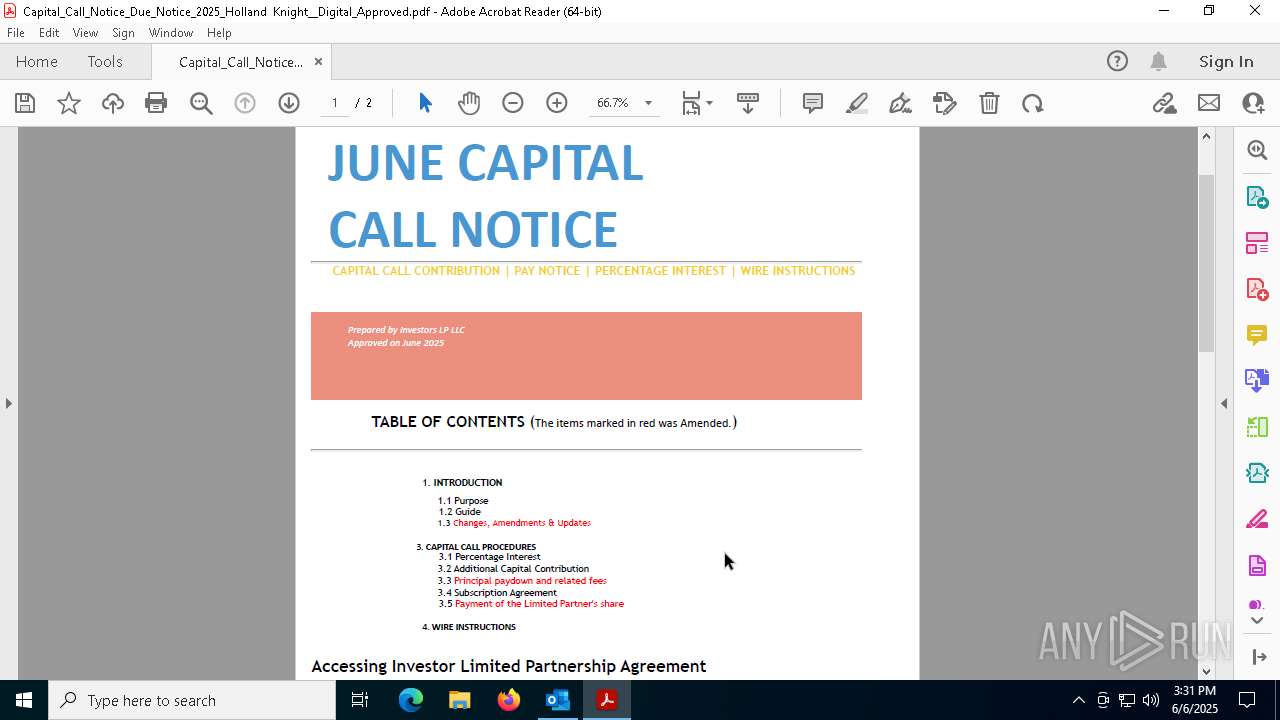Open the find text magnifier tool
This screenshot has height=720, width=1280.
pyautogui.click(x=201, y=103)
